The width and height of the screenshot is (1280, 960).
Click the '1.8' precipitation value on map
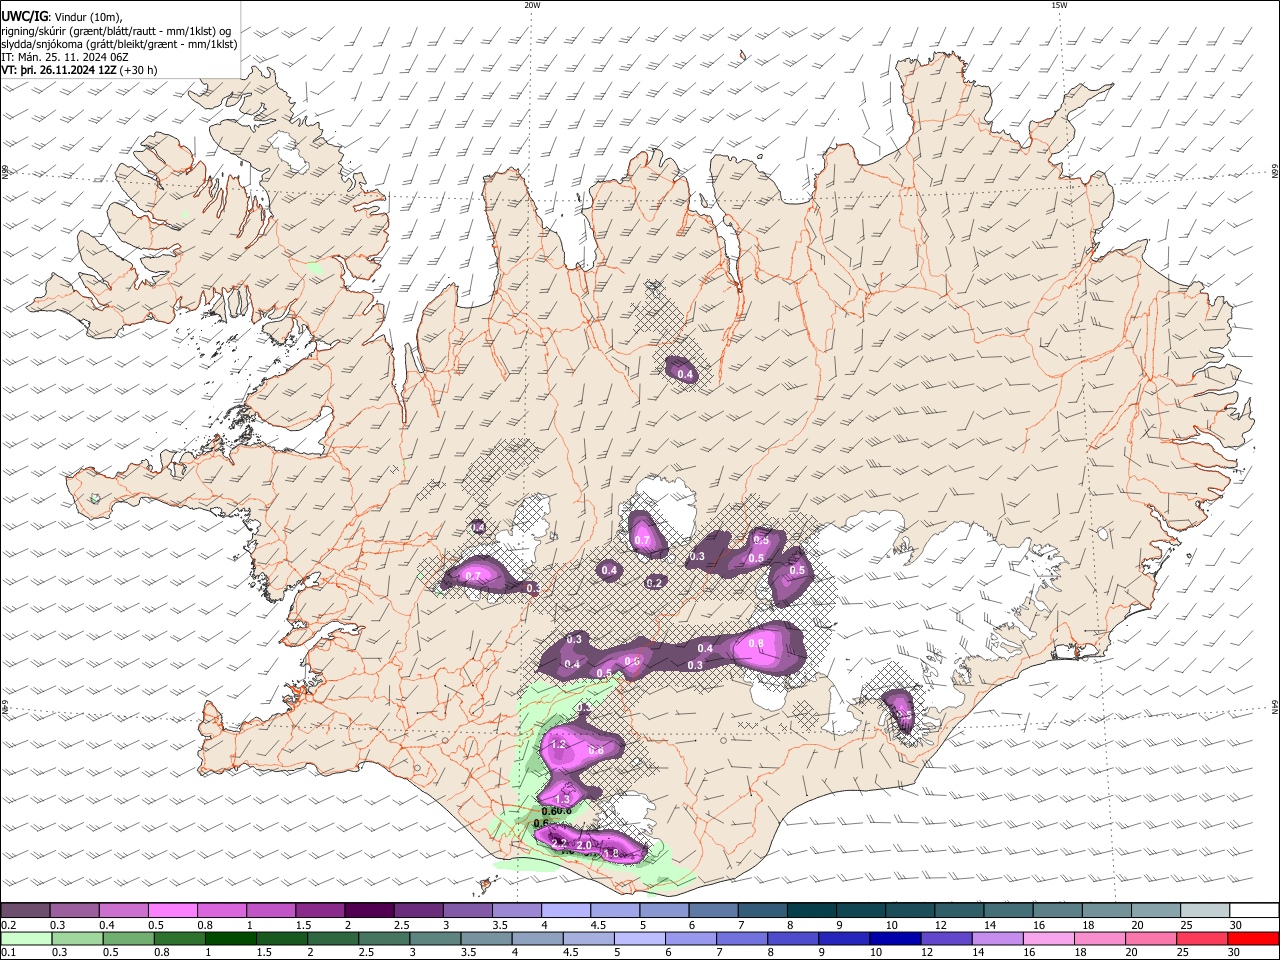(x=612, y=853)
